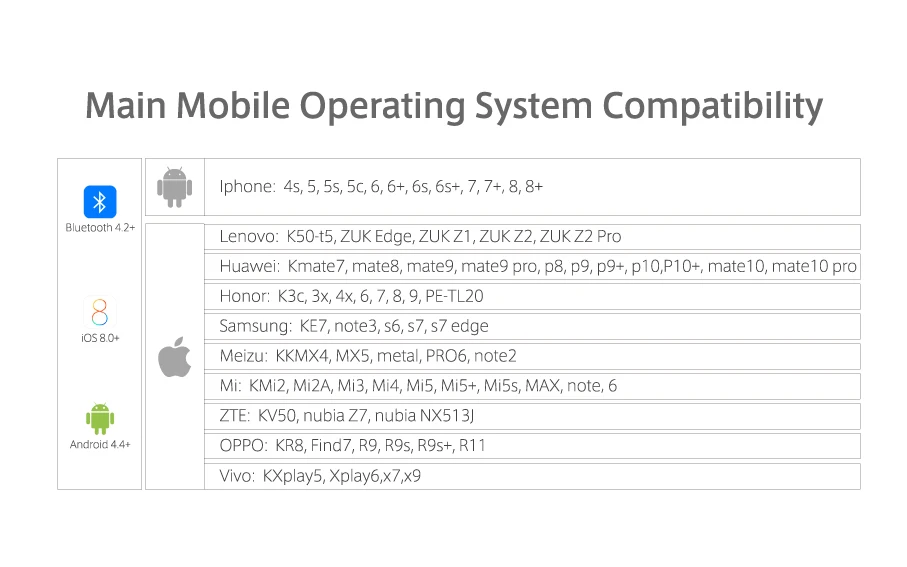Select the Lenovo compatibility row
The image size is (907, 567).
(532, 237)
